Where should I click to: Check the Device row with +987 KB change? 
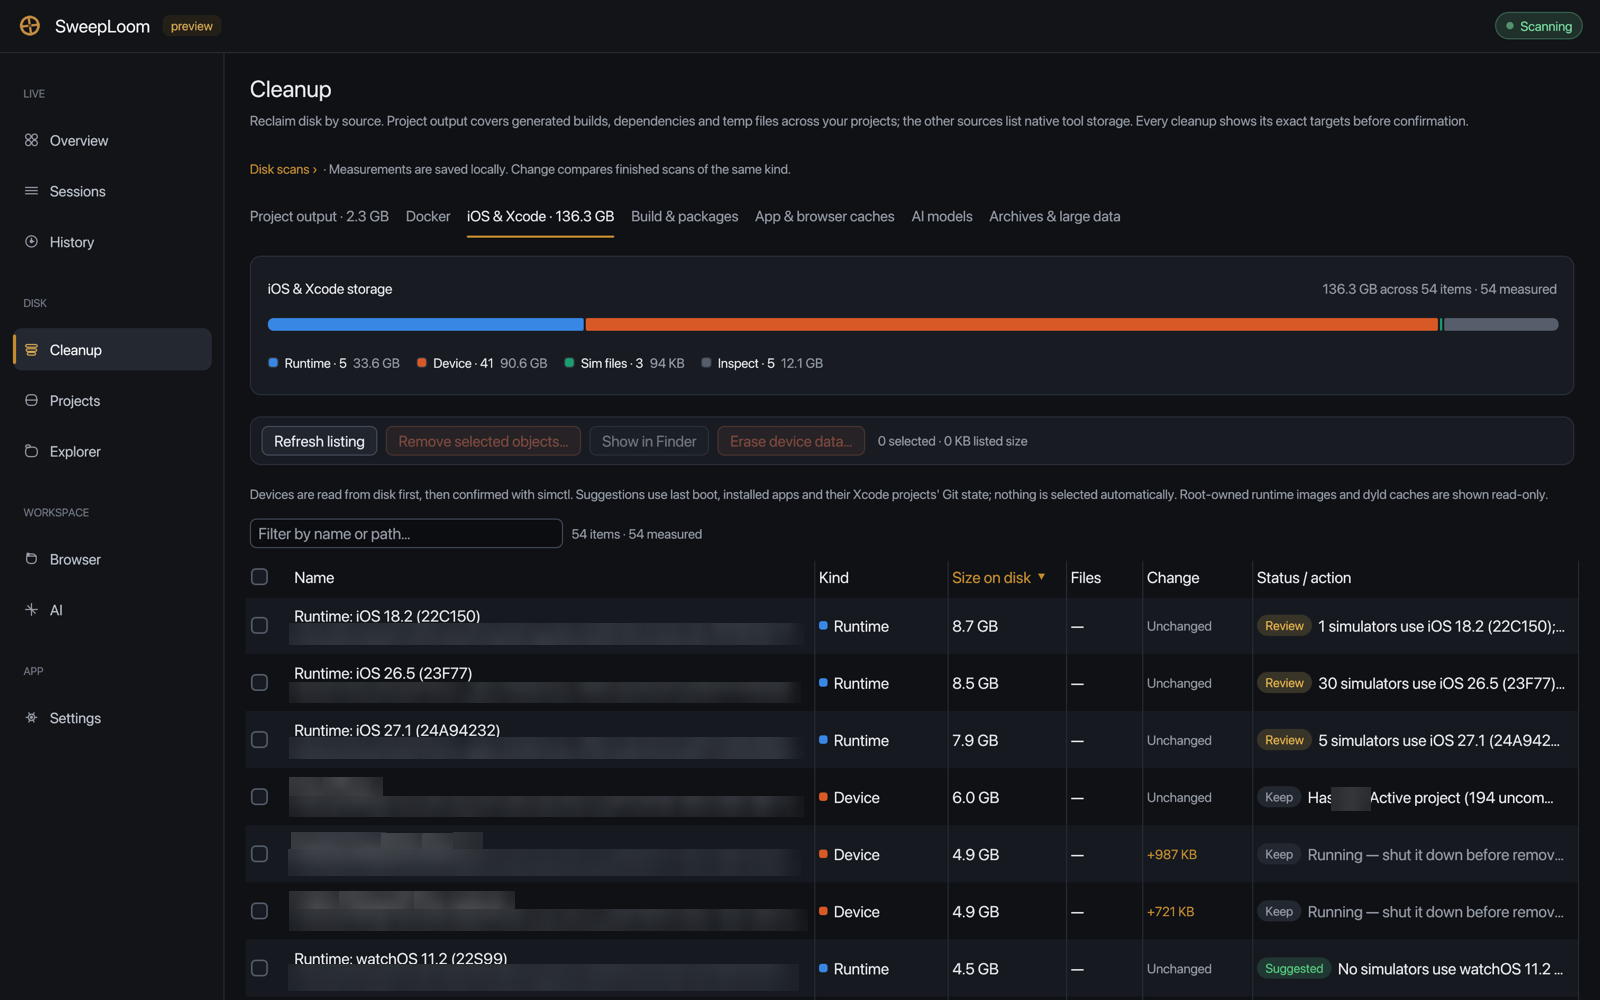pyautogui.click(x=259, y=854)
